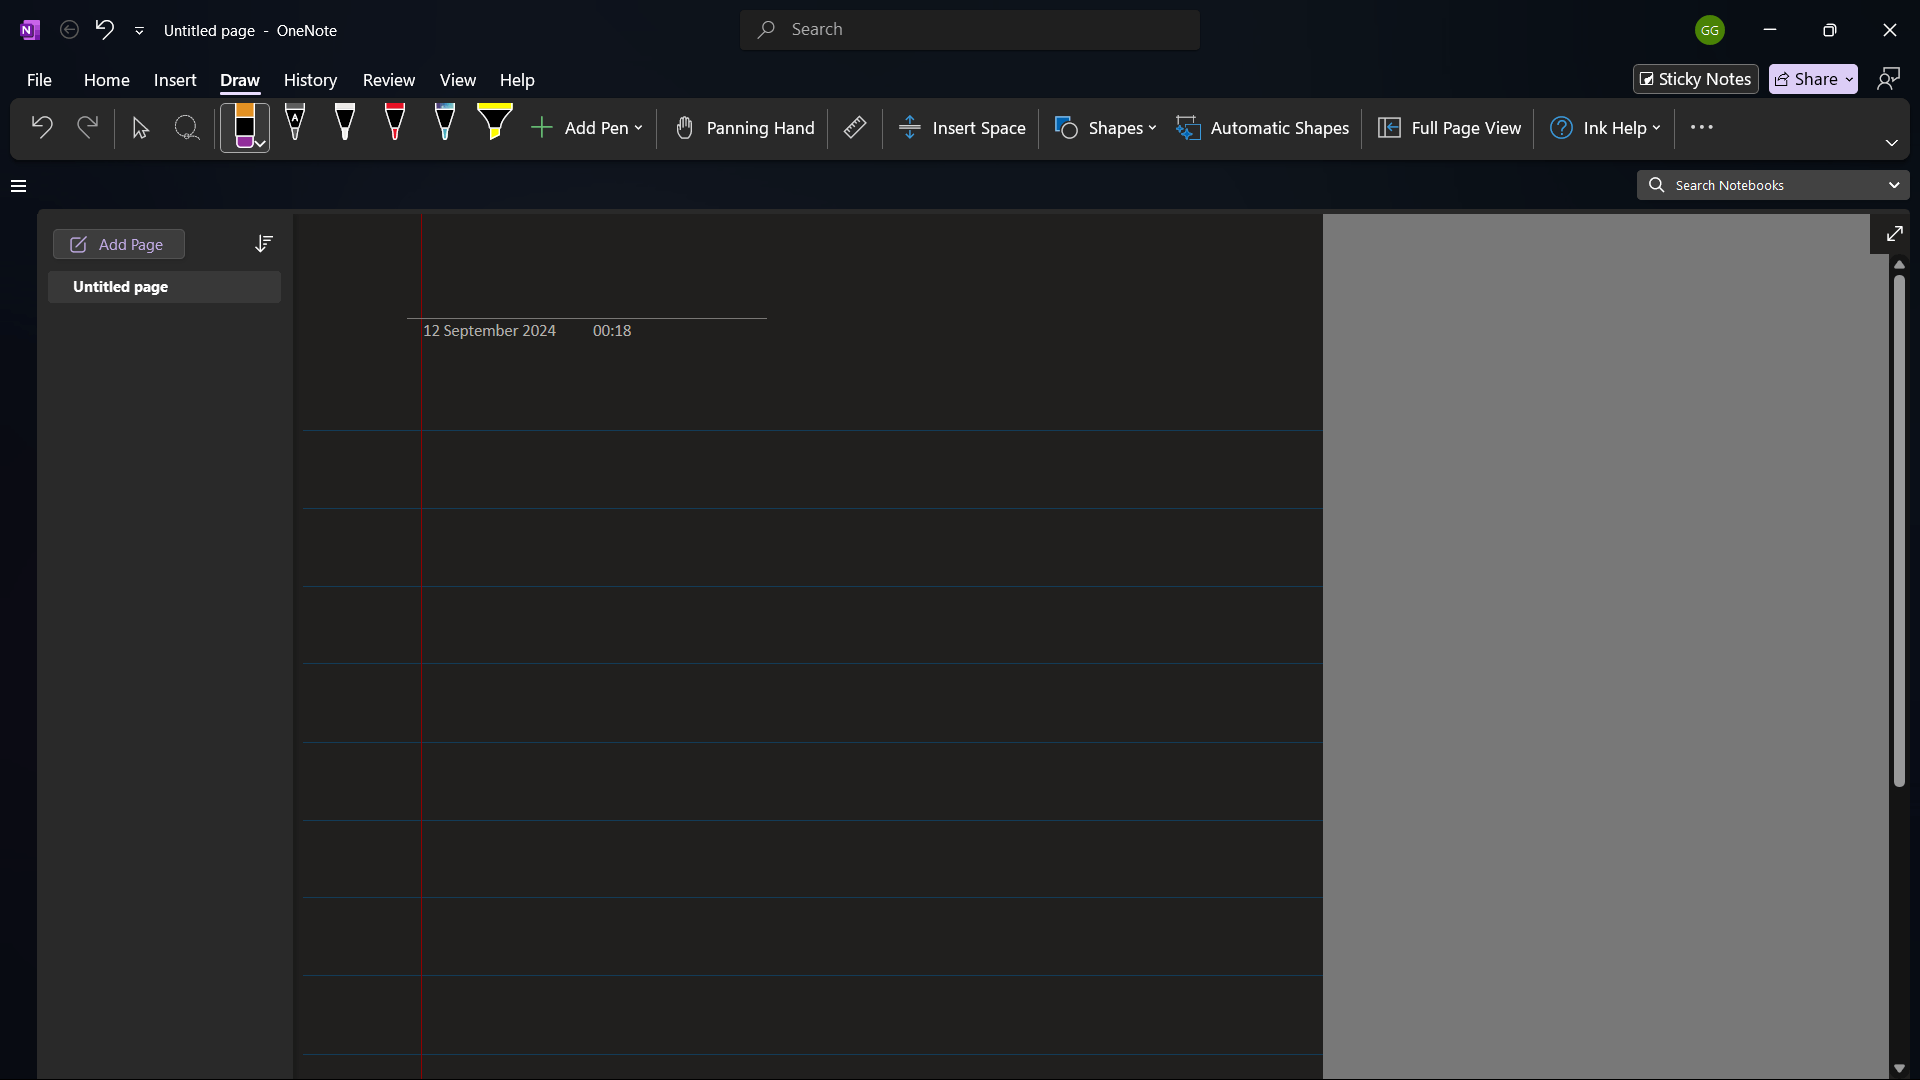Expand the Shapes menu

click(x=1106, y=128)
